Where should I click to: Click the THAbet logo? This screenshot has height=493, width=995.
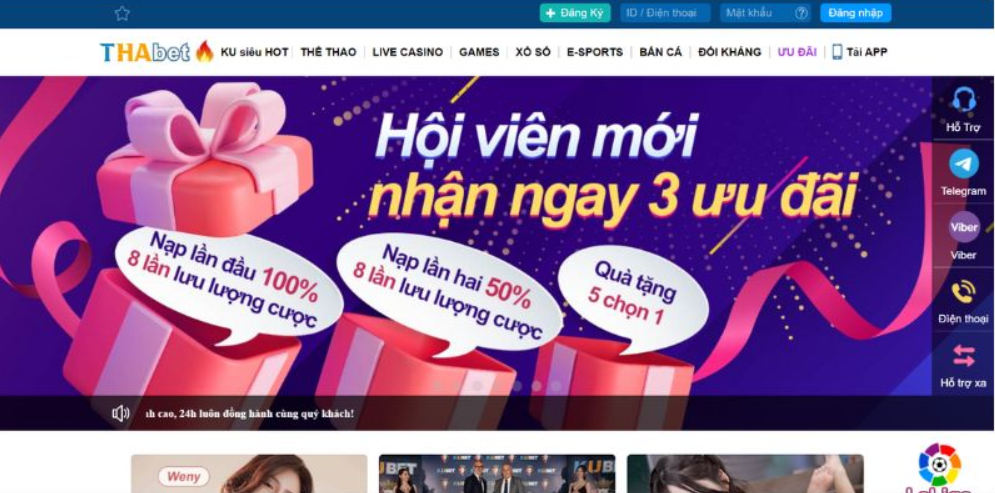click(145, 52)
